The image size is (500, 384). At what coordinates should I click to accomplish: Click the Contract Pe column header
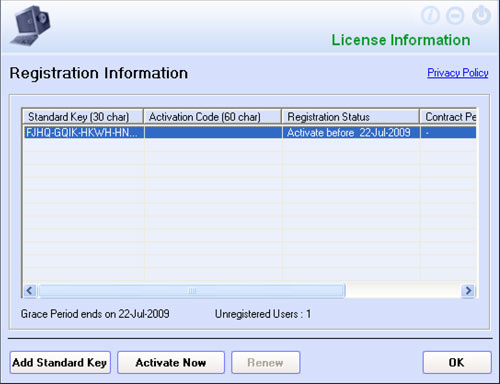(448, 117)
